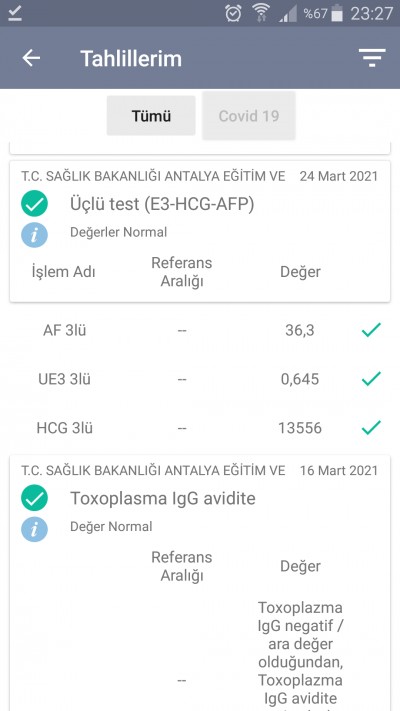Switch to the Covid 19 tab

[249, 116]
